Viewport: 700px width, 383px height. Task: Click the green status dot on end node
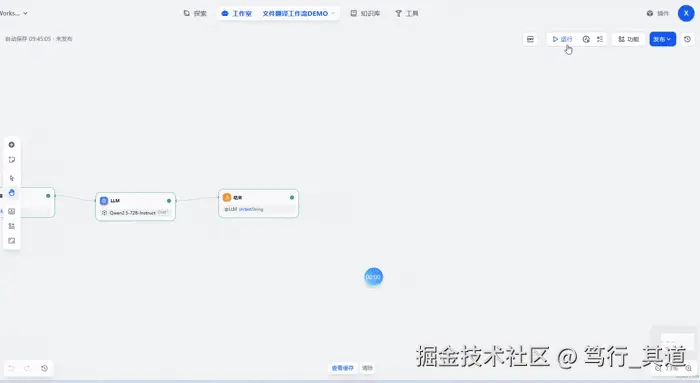(292, 197)
